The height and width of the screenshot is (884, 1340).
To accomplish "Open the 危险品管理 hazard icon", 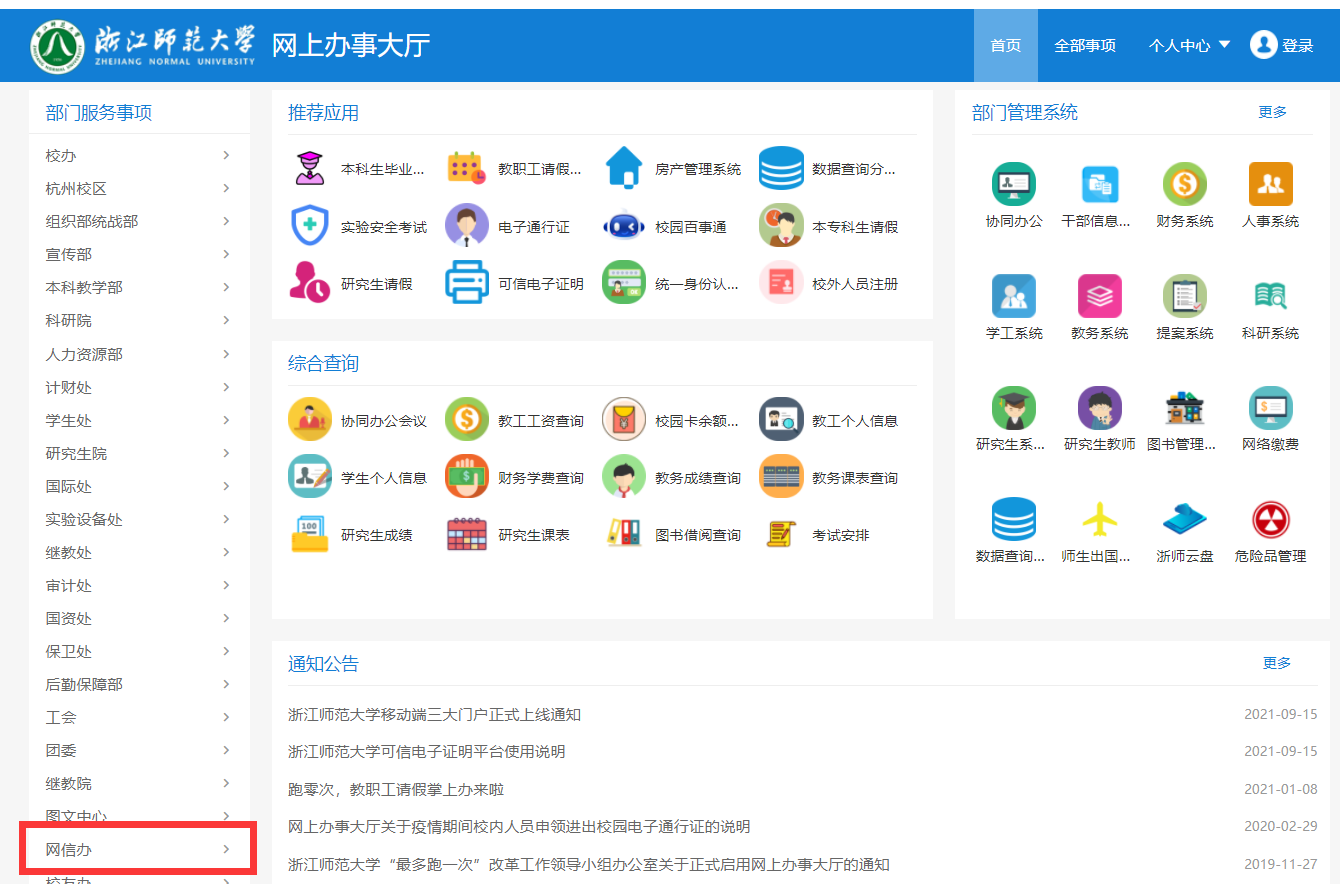I will coord(1270,520).
